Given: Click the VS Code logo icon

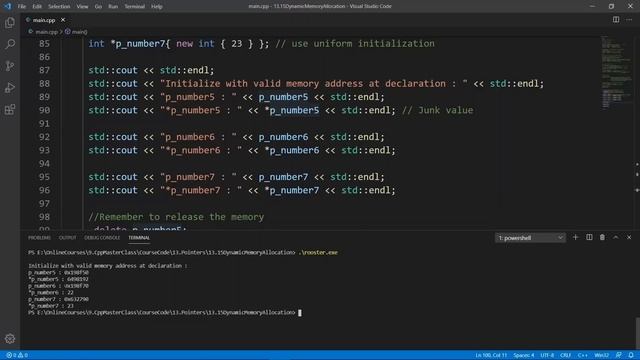Looking at the screenshot, I should pos(7,6).
